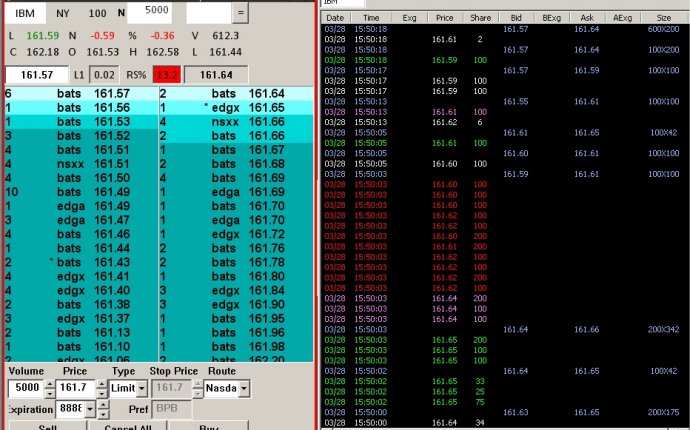The image size is (690, 430).
Task: Click the 161.57 best bid box
Action: click(37, 75)
